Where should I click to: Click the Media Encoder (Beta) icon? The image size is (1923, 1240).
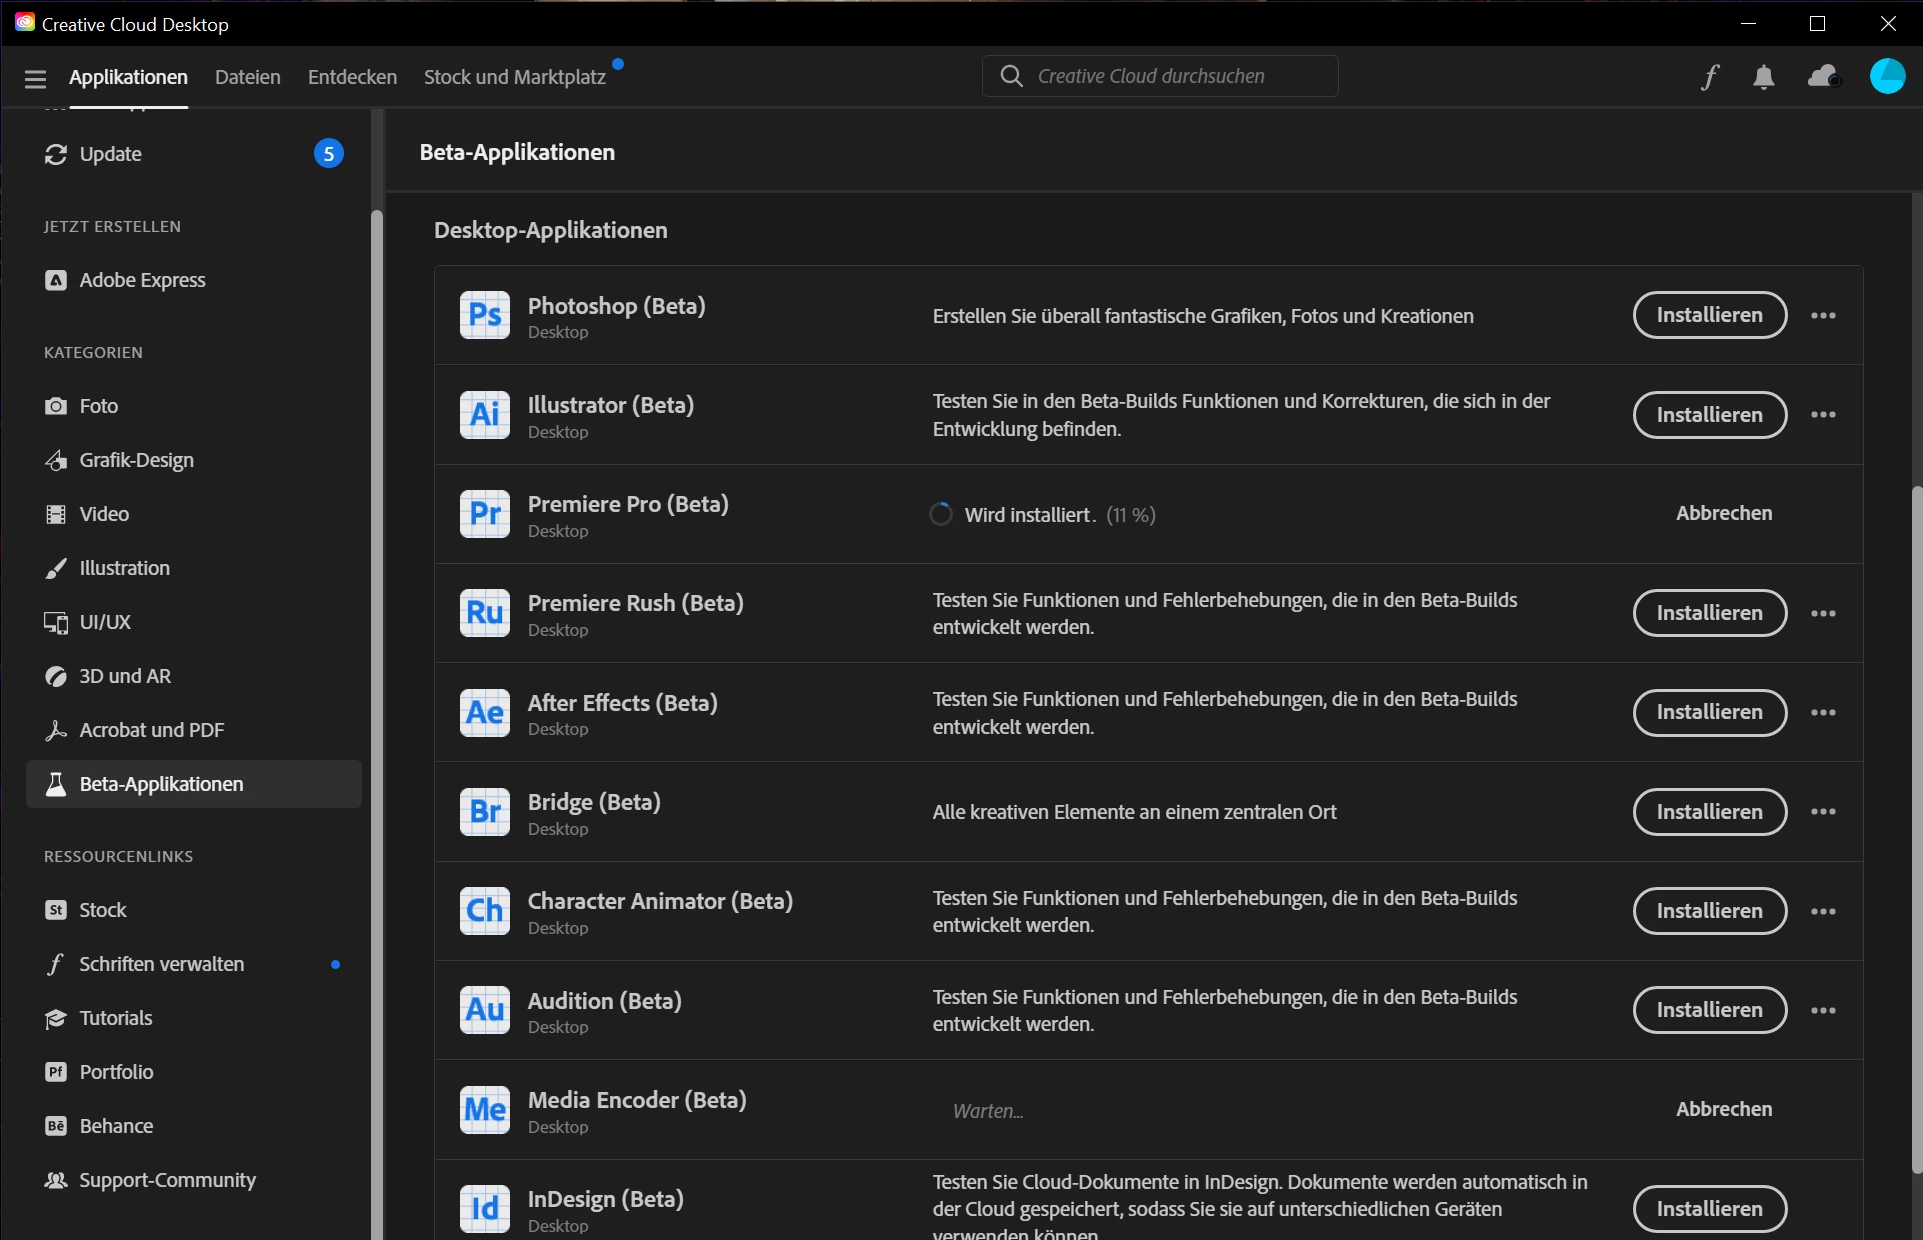tap(485, 1110)
